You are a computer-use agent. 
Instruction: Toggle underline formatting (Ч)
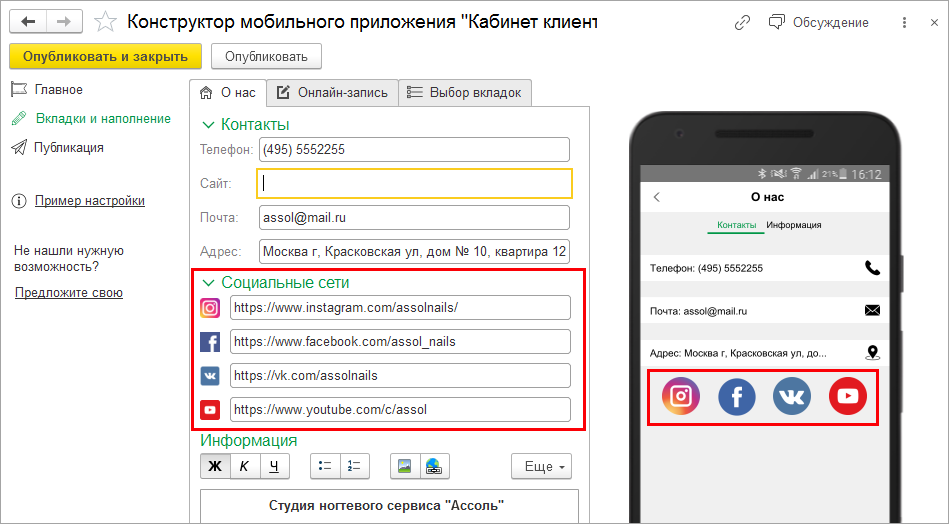pos(274,466)
